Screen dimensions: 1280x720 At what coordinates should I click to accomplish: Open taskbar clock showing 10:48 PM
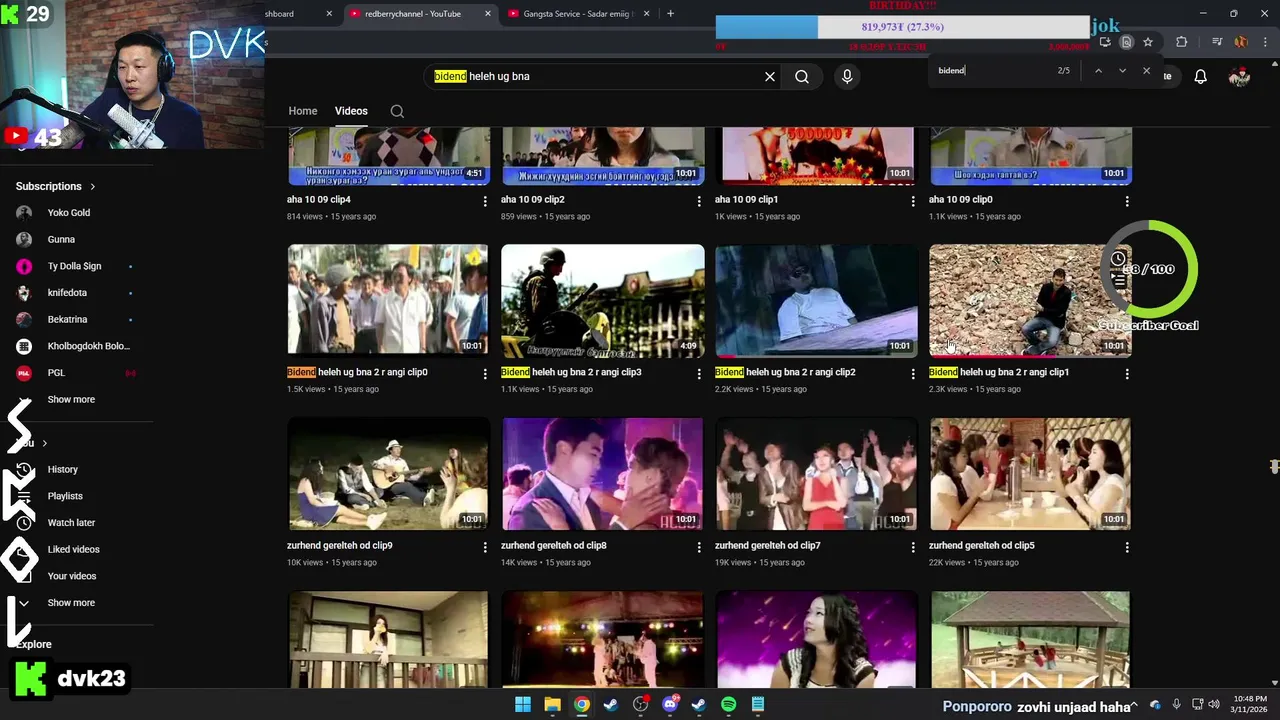pyautogui.click(x=1249, y=704)
